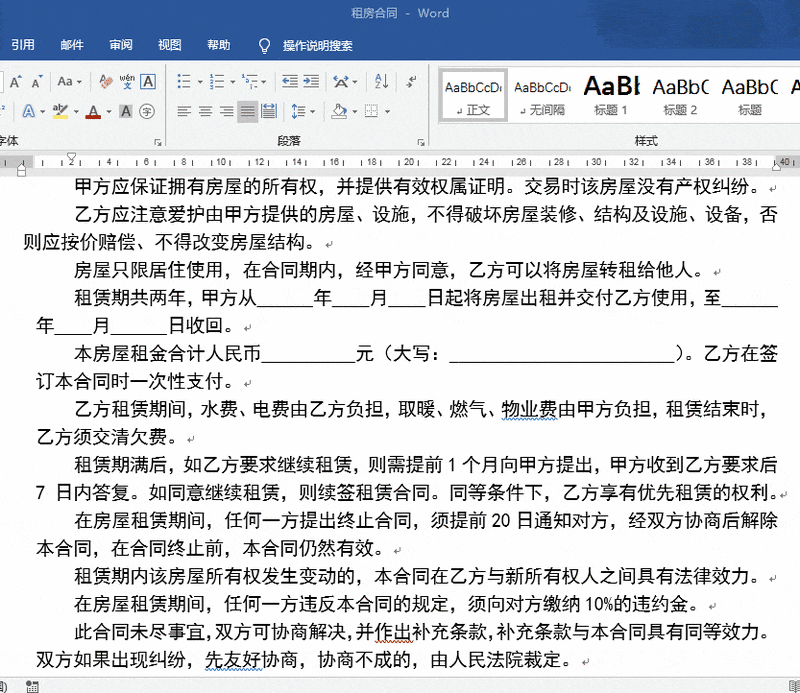This screenshot has width=800, height=693.
Task: Click the Grow Font size icon
Action: [16, 81]
